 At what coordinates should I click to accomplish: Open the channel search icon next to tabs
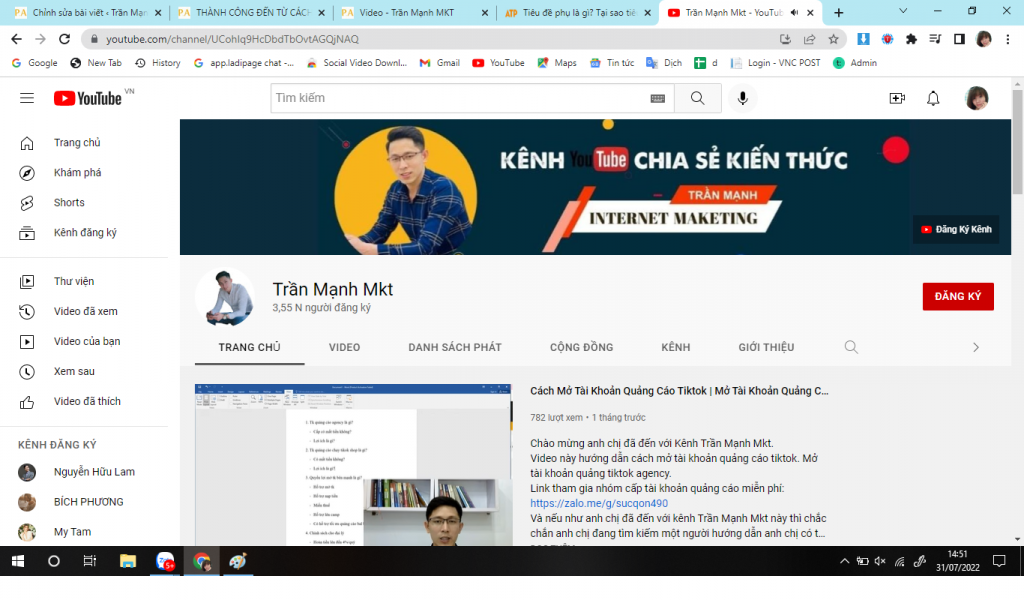click(850, 347)
